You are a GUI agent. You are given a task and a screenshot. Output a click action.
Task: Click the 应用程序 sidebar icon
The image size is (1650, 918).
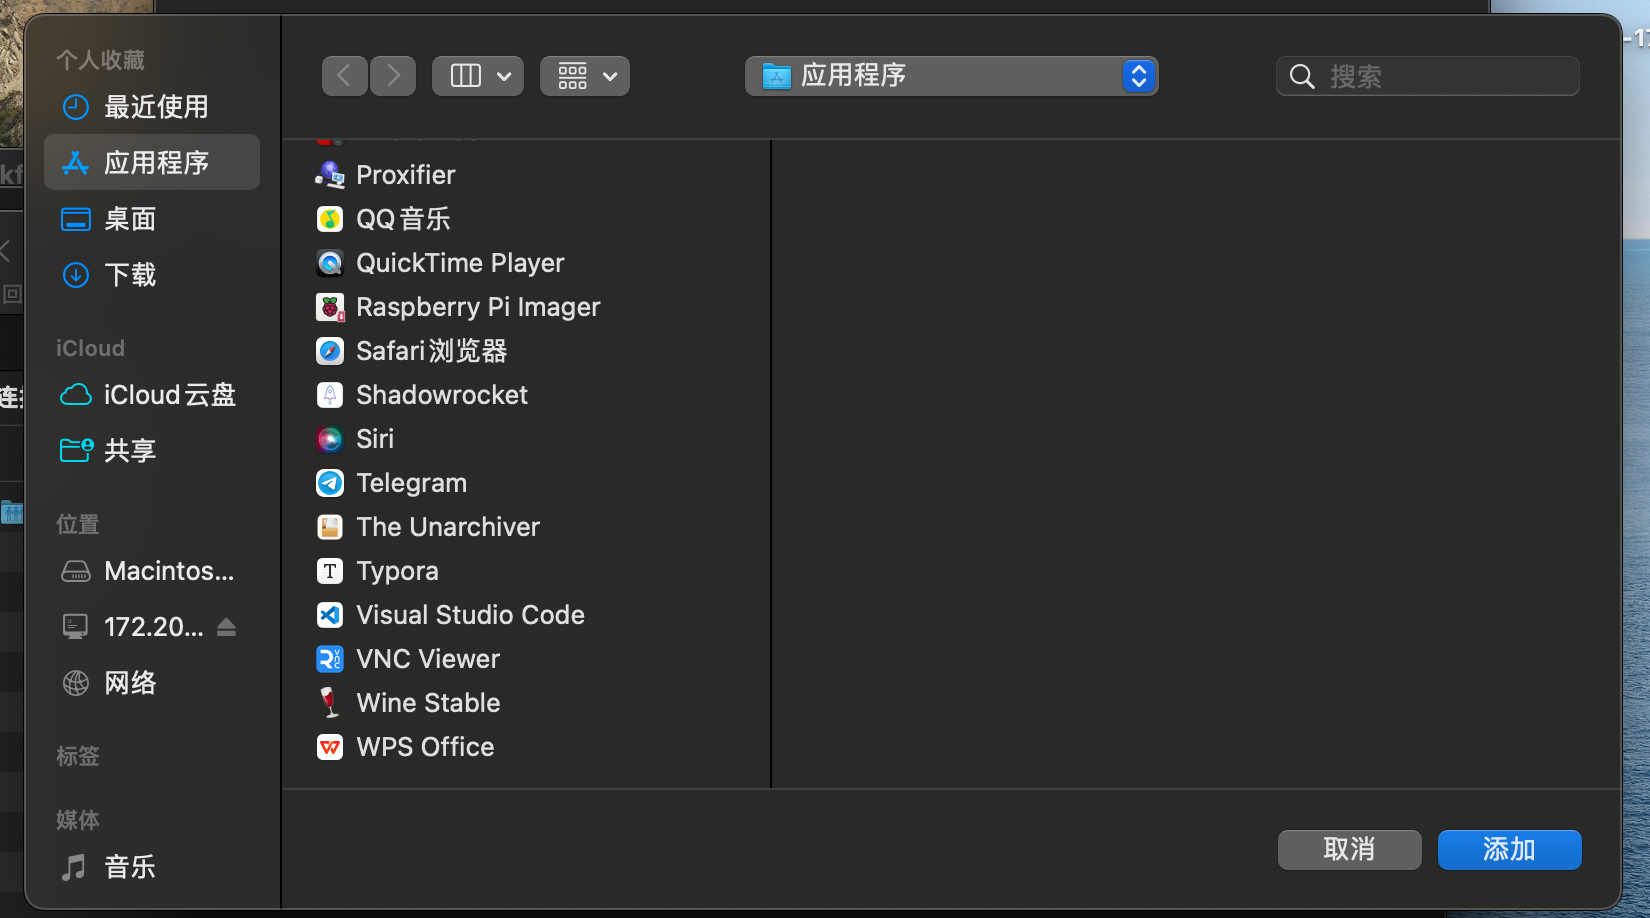pos(76,163)
